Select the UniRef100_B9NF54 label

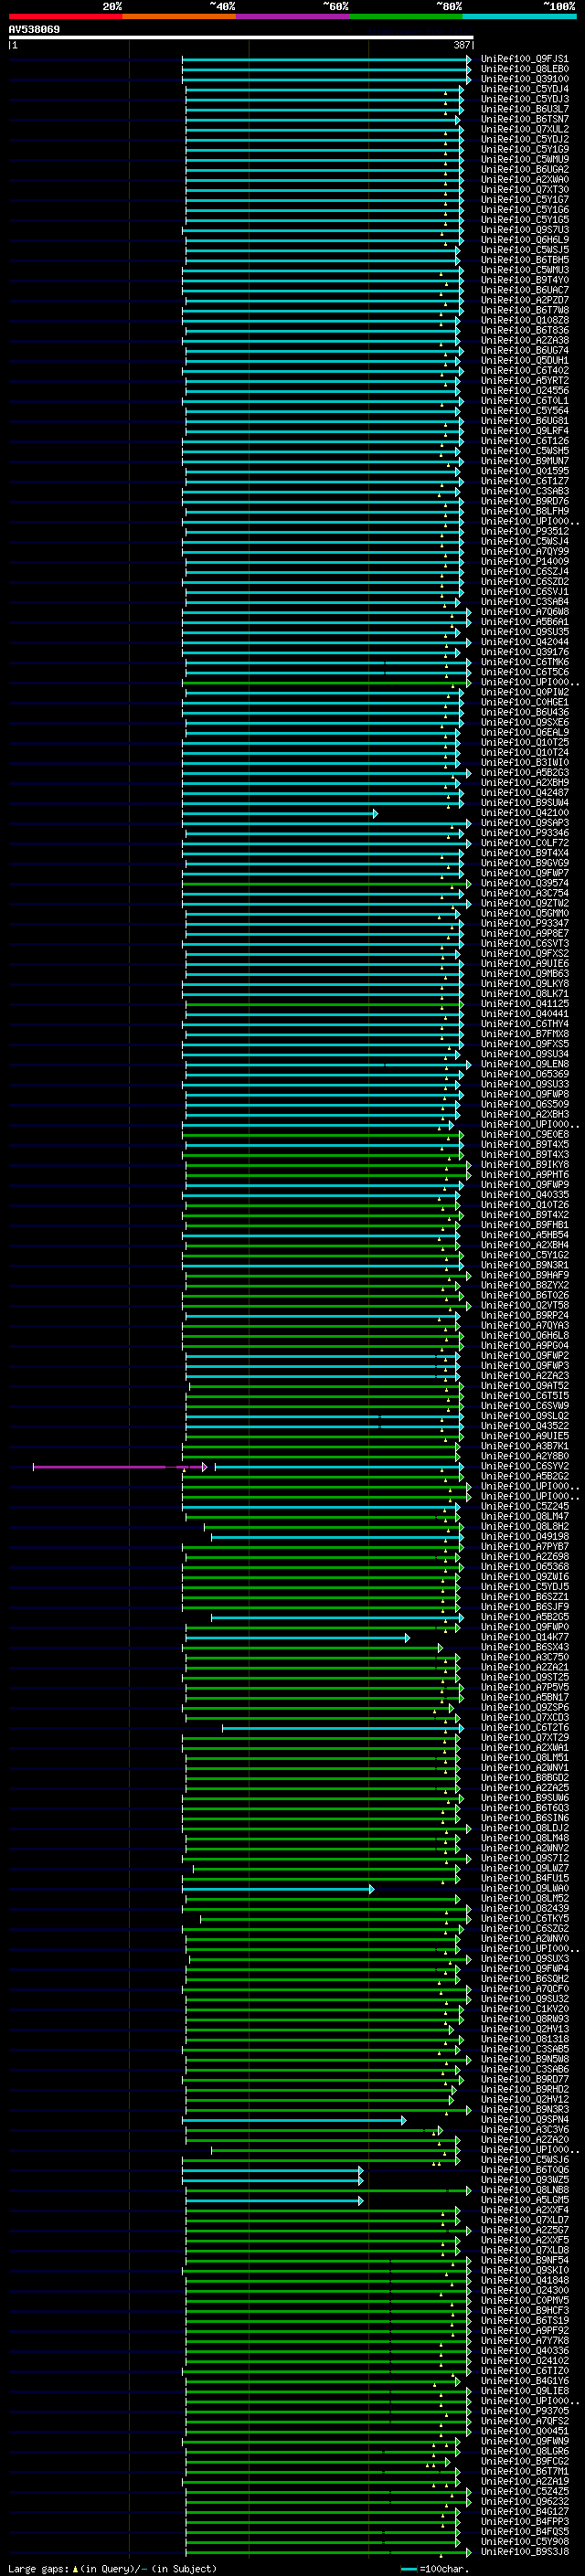point(524,2261)
